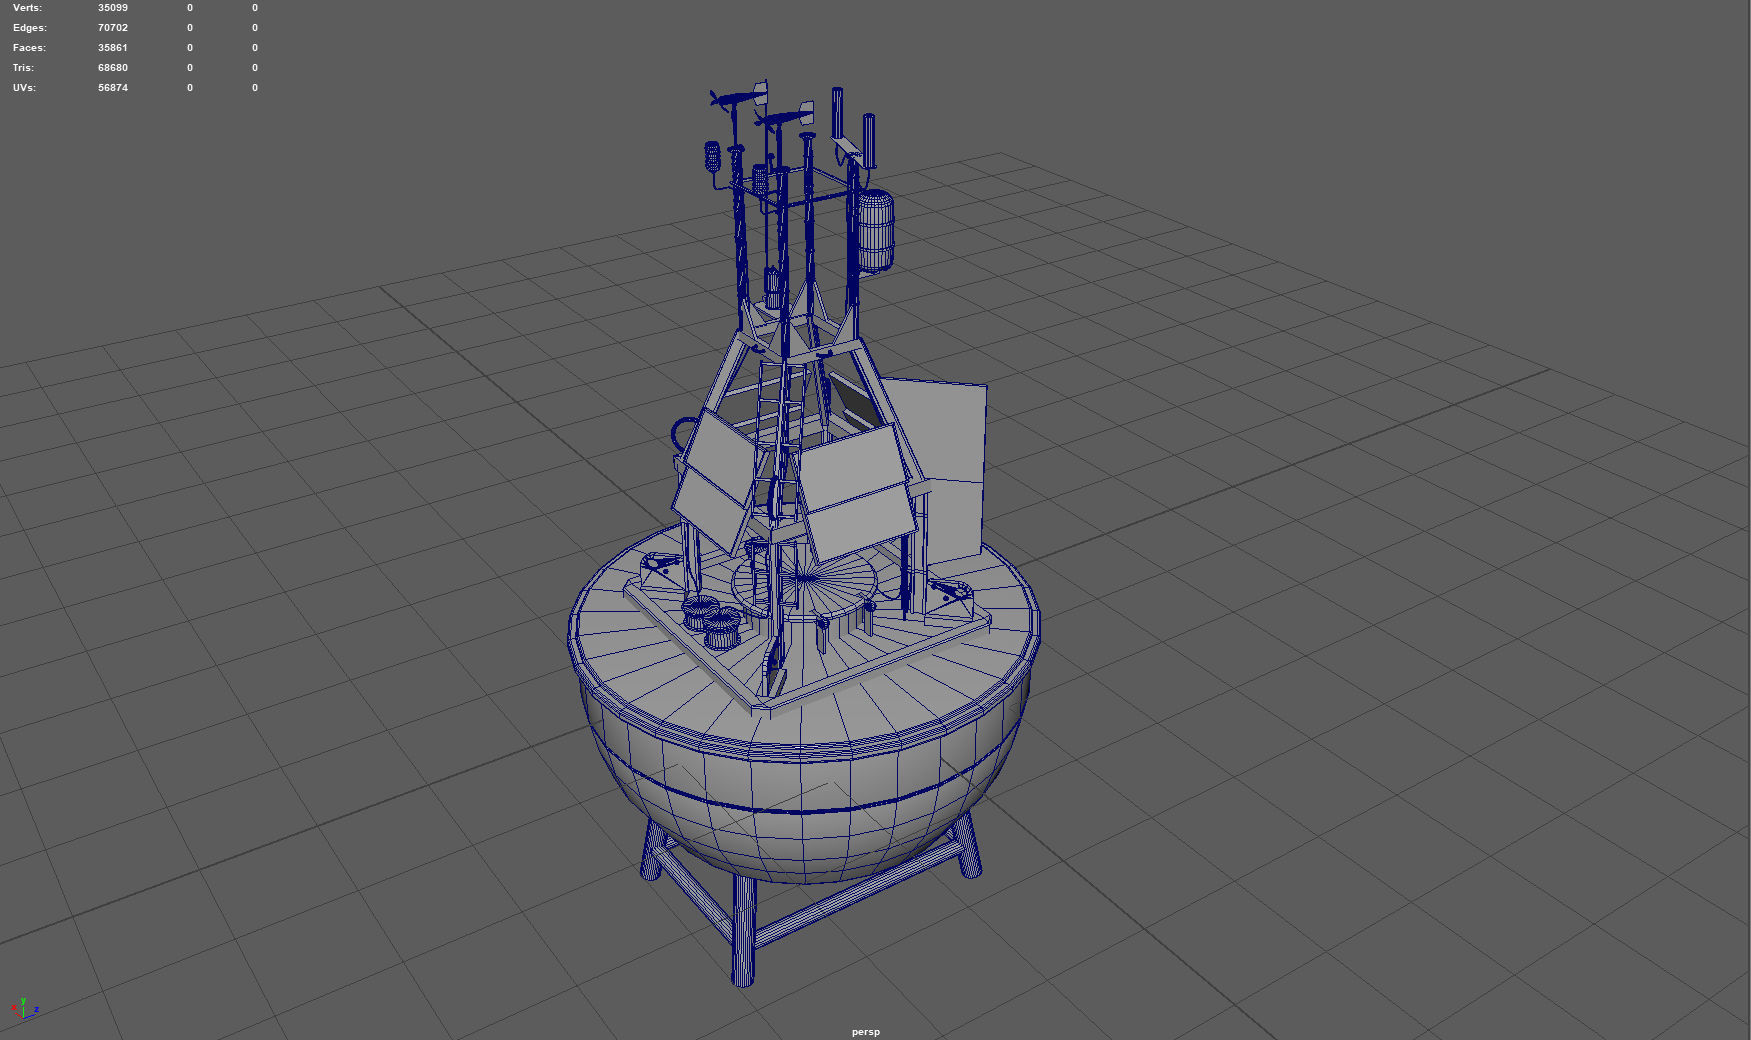Select the large cylindrical canister on the mast
Viewport: 1751px width, 1040px height.
[x=875, y=231]
